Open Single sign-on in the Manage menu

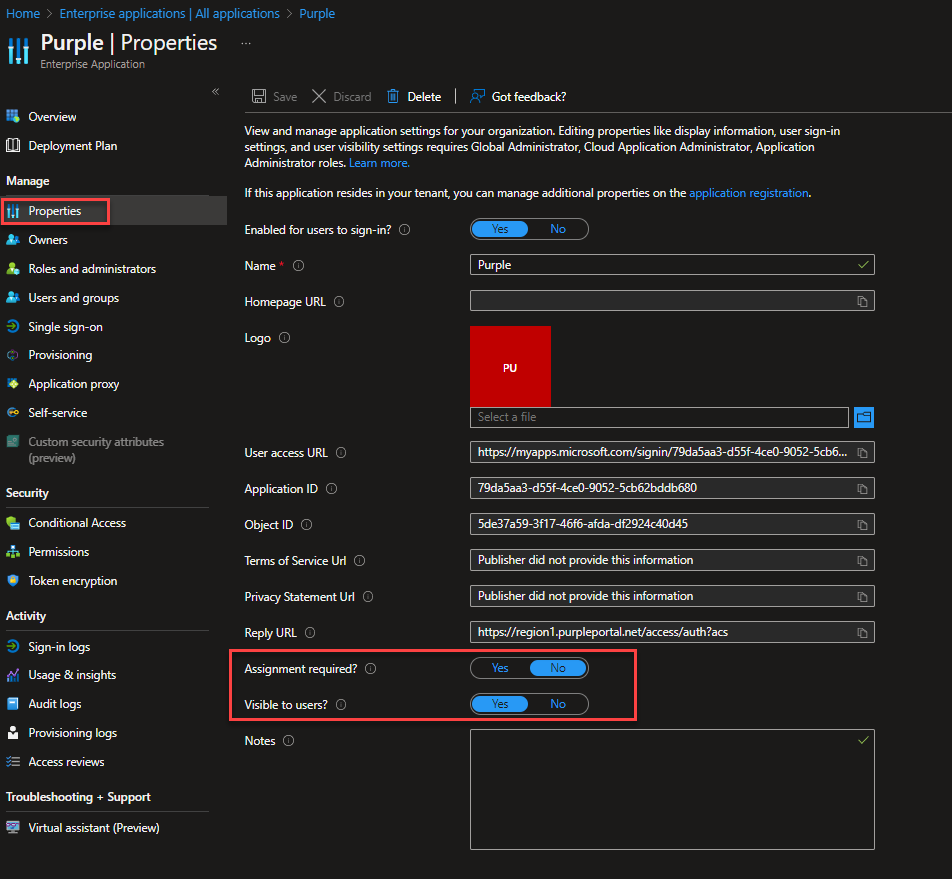65,327
